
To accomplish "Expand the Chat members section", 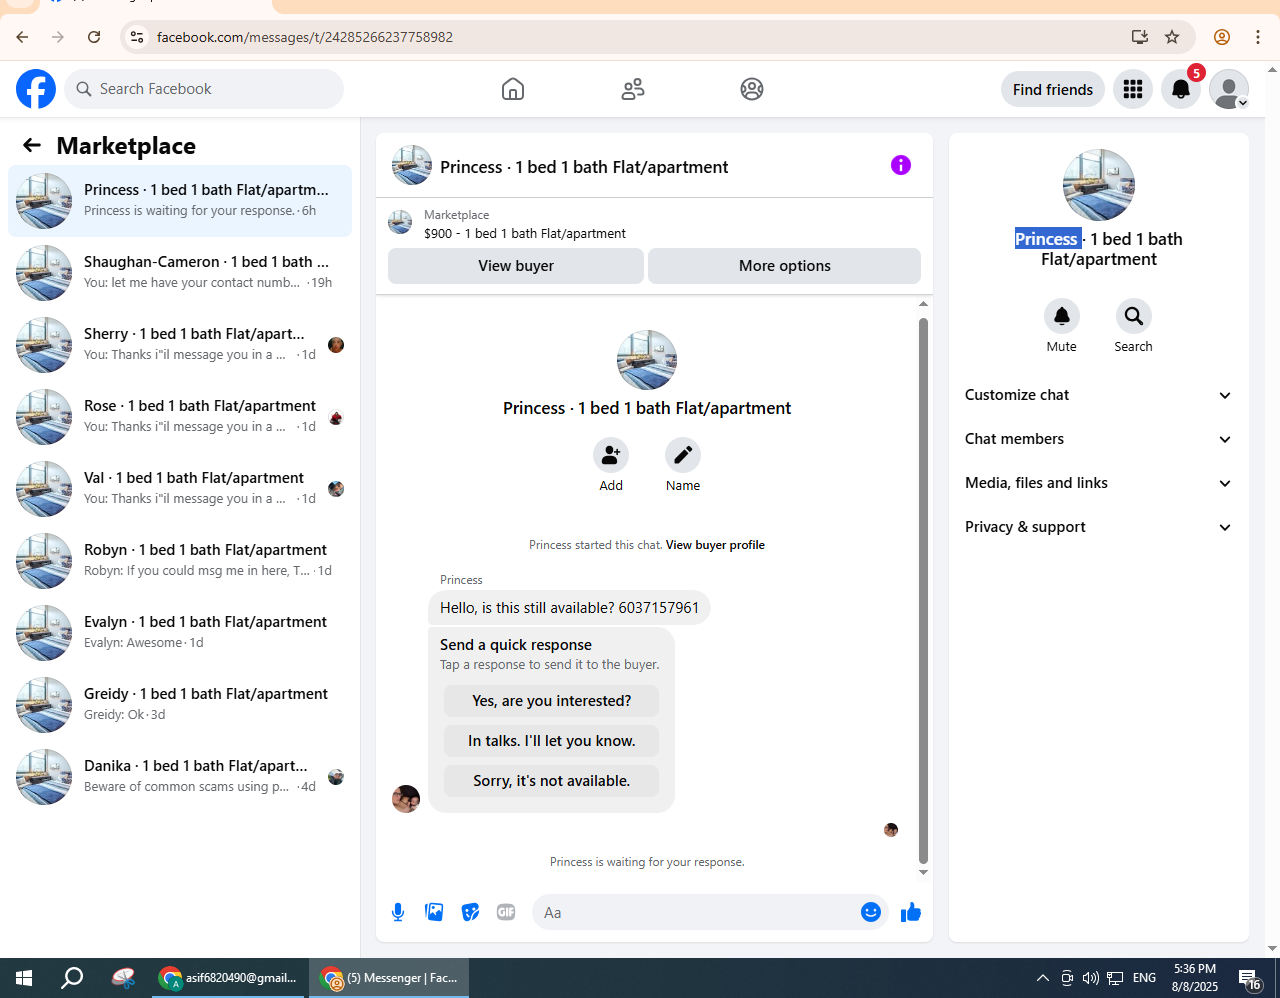I will coord(1099,439).
